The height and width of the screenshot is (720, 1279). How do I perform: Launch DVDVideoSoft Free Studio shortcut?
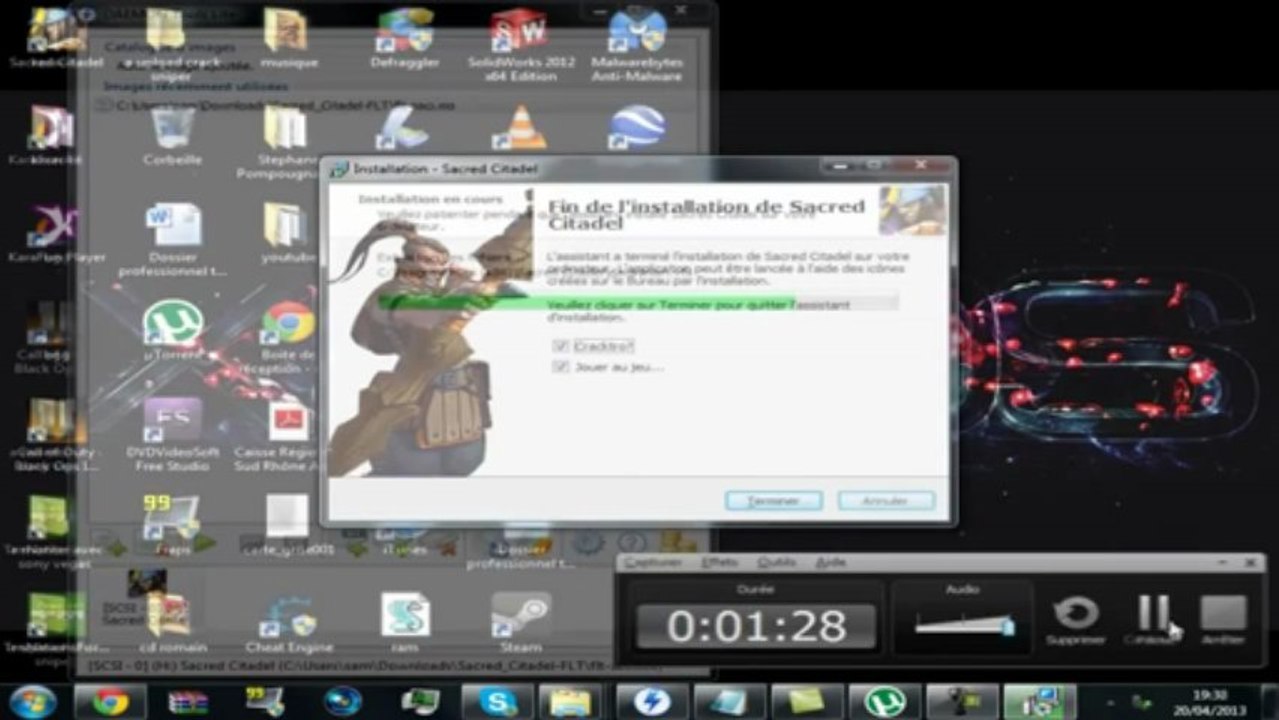[x=172, y=435]
